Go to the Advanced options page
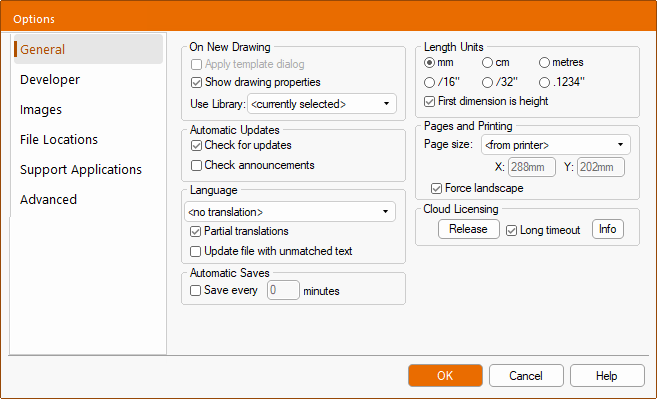 88,200
